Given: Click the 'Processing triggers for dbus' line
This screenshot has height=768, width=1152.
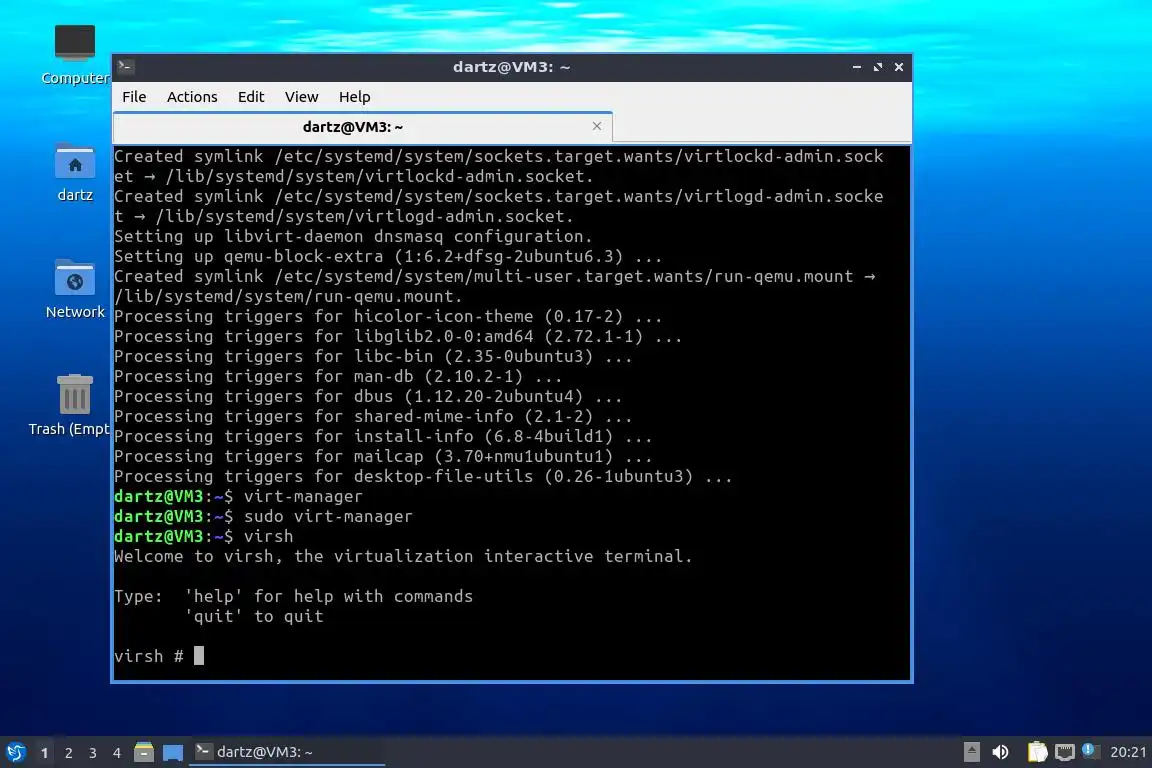Looking at the screenshot, I should click(368, 396).
